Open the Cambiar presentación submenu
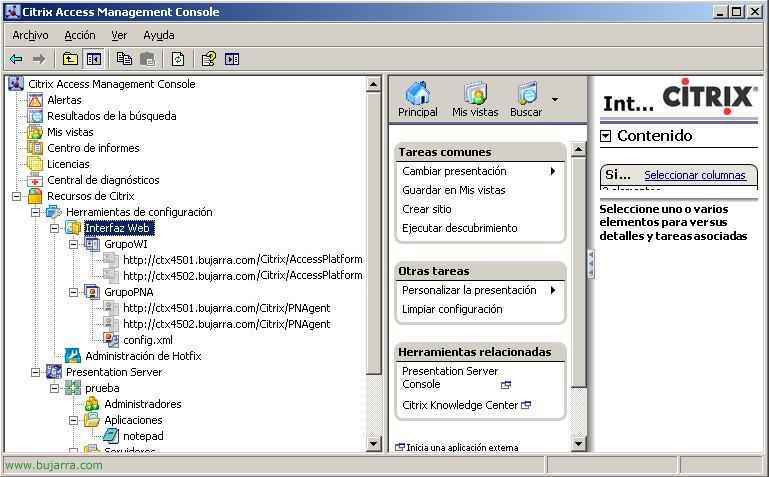Screen dimensions: 769x477 click(480, 171)
